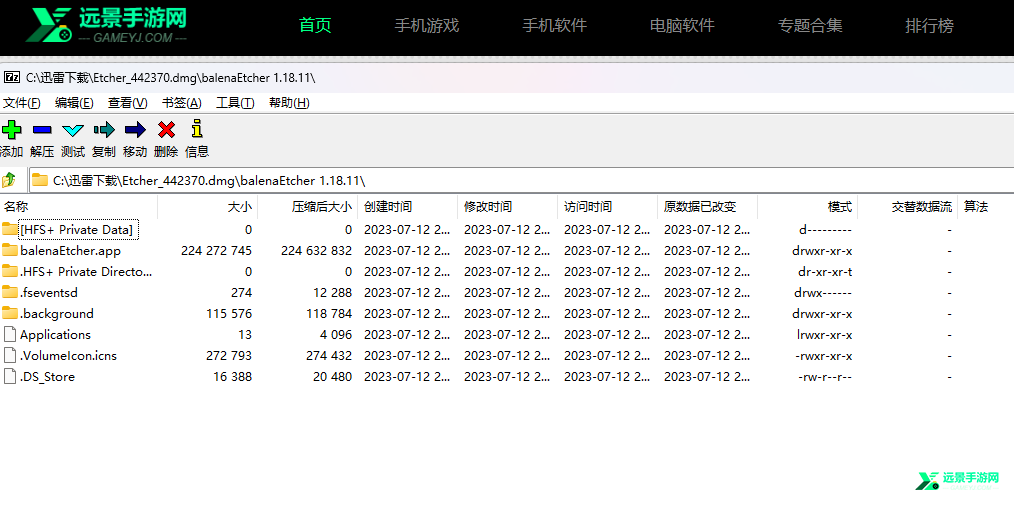Select the .background folder icon
Image resolution: width=1014 pixels, height=506 pixels.
pyautogui.click(x=10, y=313)
